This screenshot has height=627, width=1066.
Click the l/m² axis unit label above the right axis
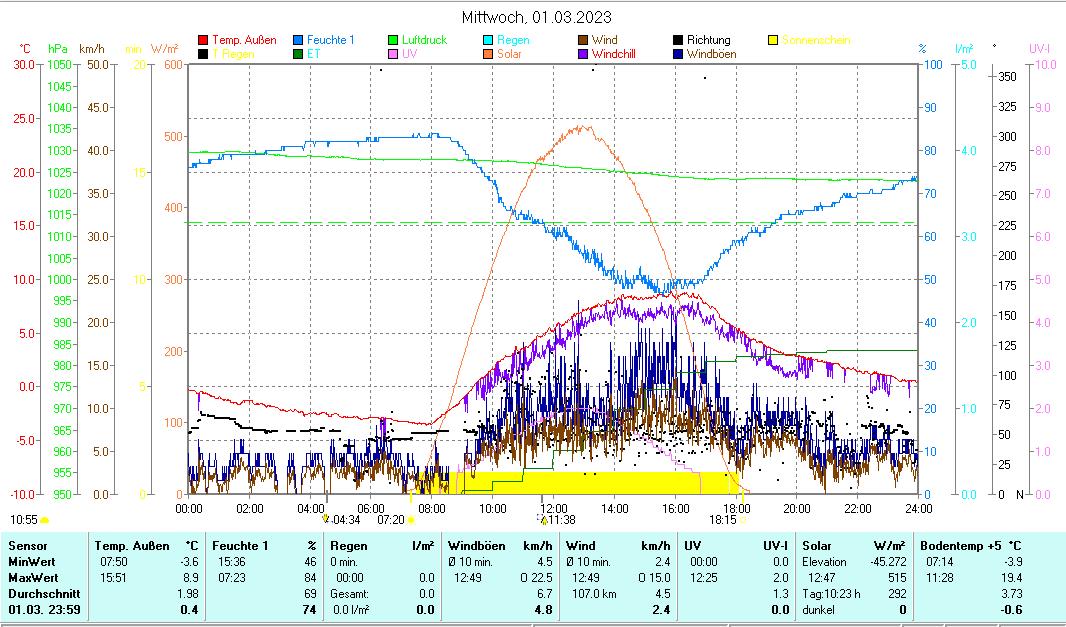964,49
